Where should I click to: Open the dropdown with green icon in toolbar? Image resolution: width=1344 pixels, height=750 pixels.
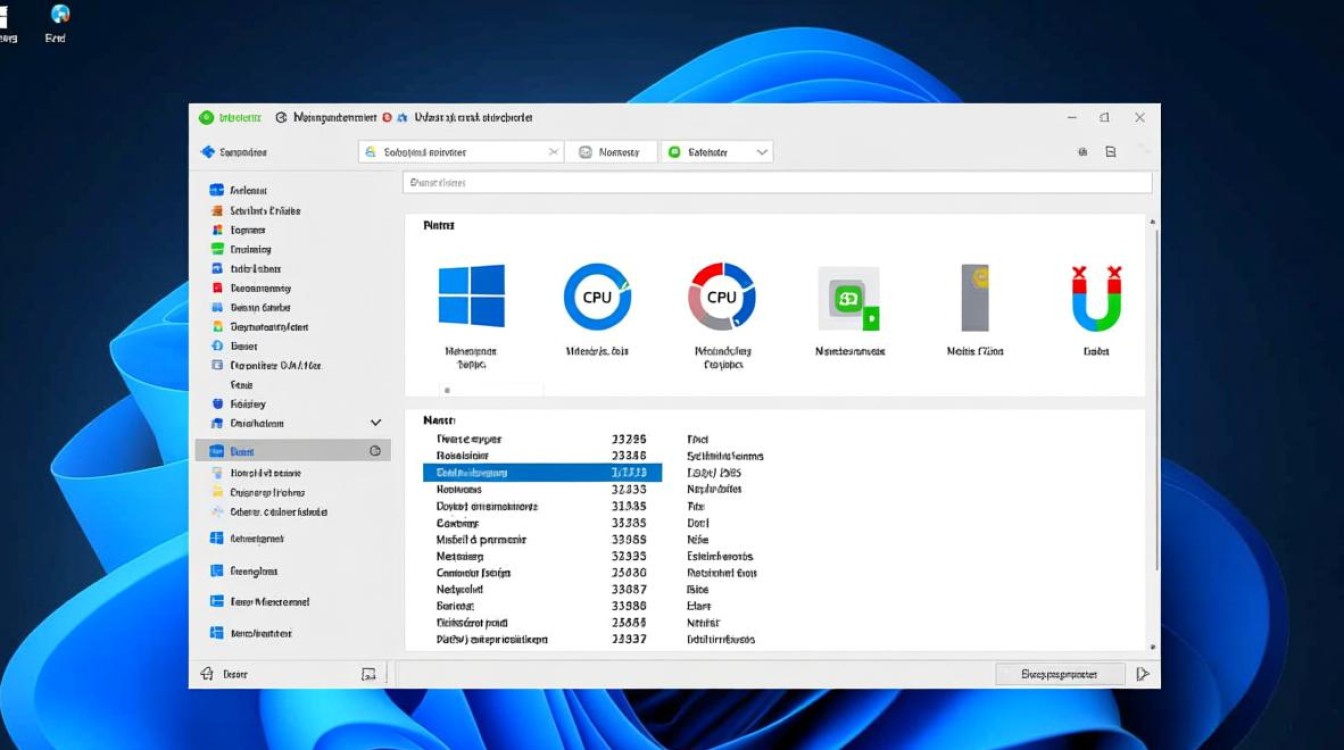pyautogui.click(x=716, y=152)
